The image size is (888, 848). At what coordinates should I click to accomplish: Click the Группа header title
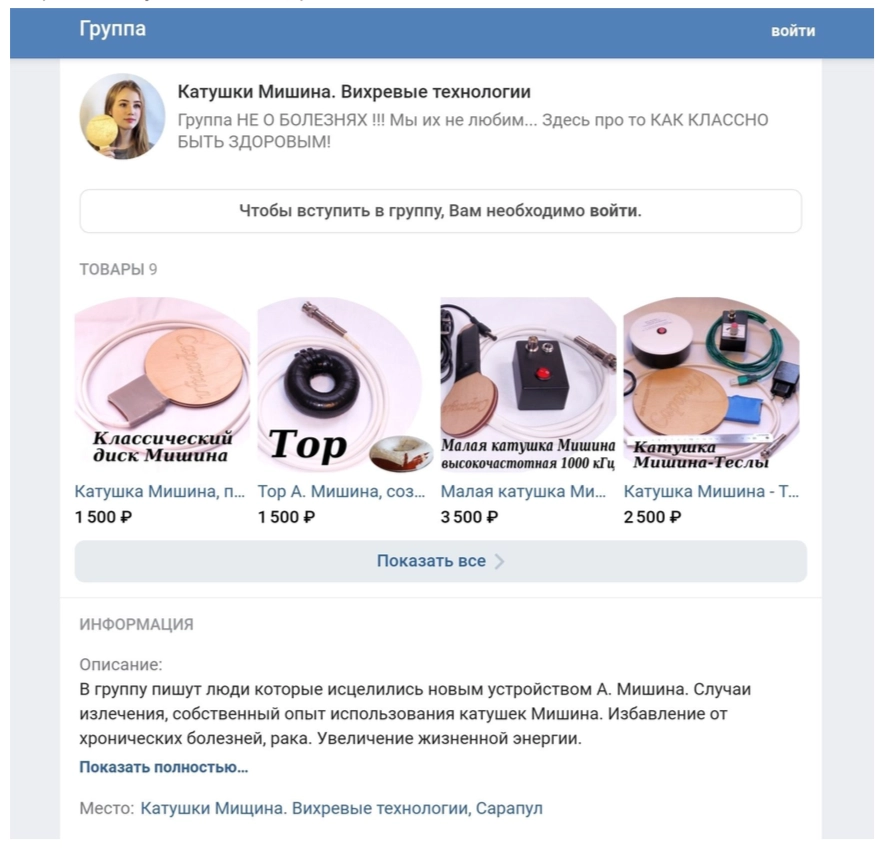[112, 30]
